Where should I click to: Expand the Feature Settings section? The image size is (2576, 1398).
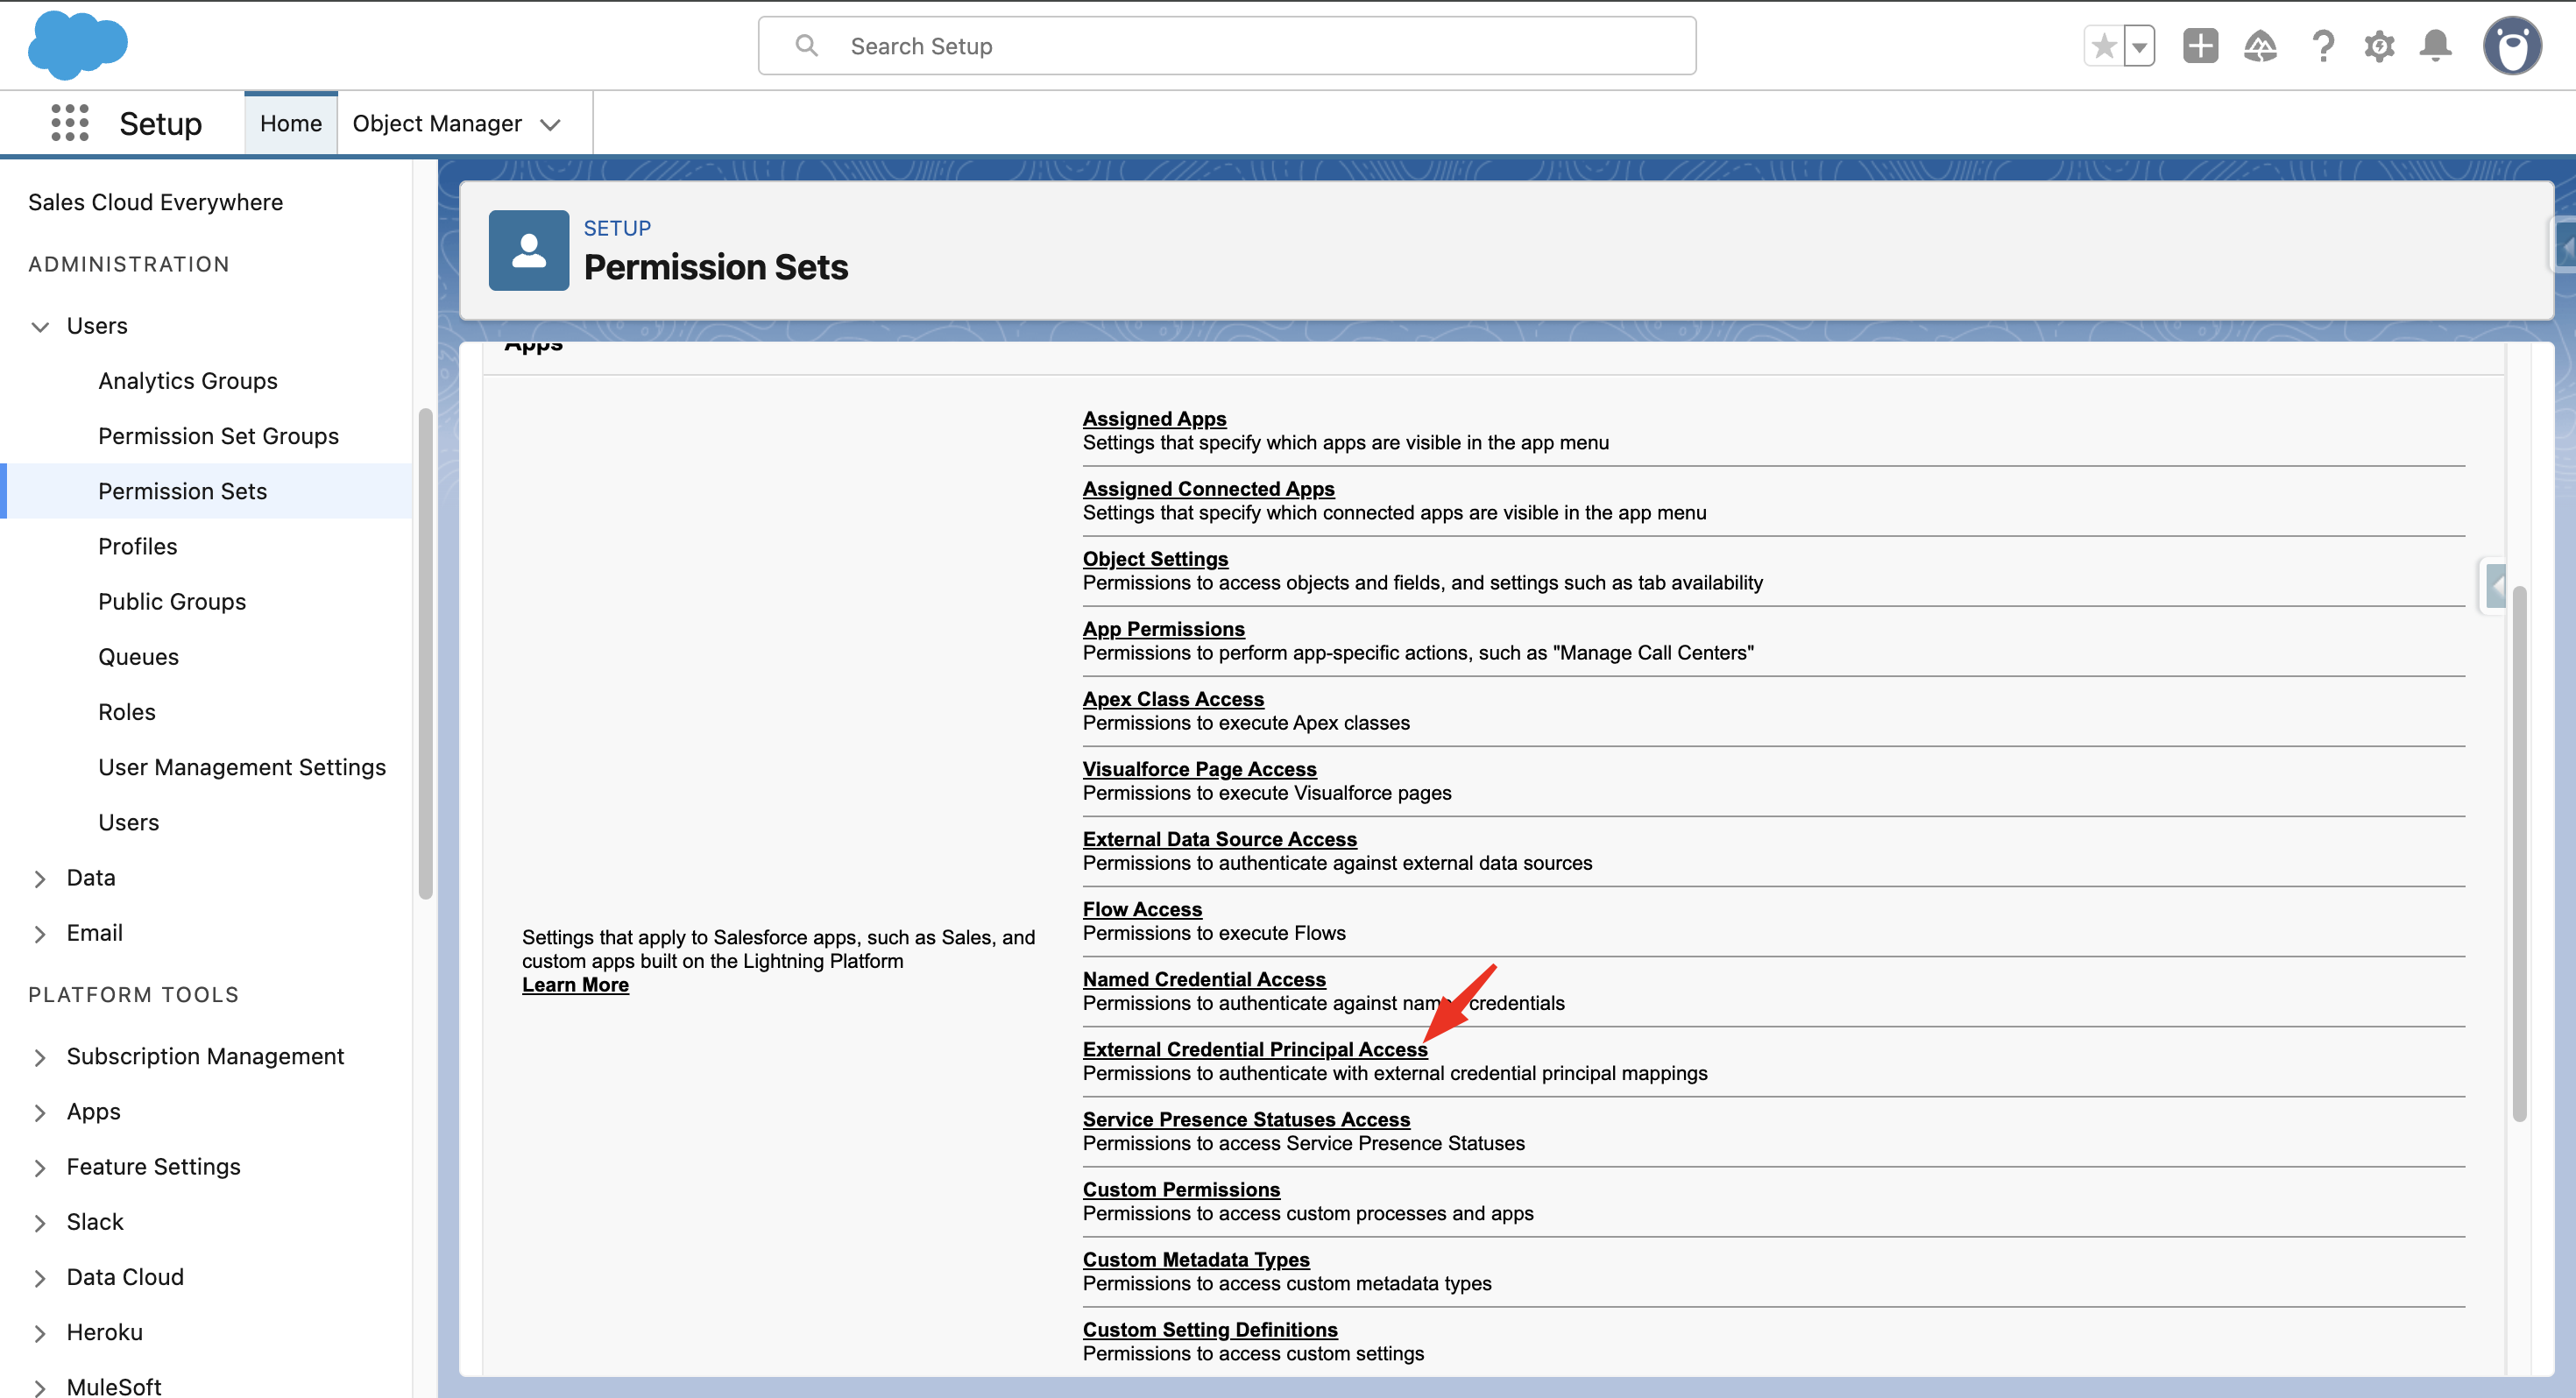(40, 1167)
